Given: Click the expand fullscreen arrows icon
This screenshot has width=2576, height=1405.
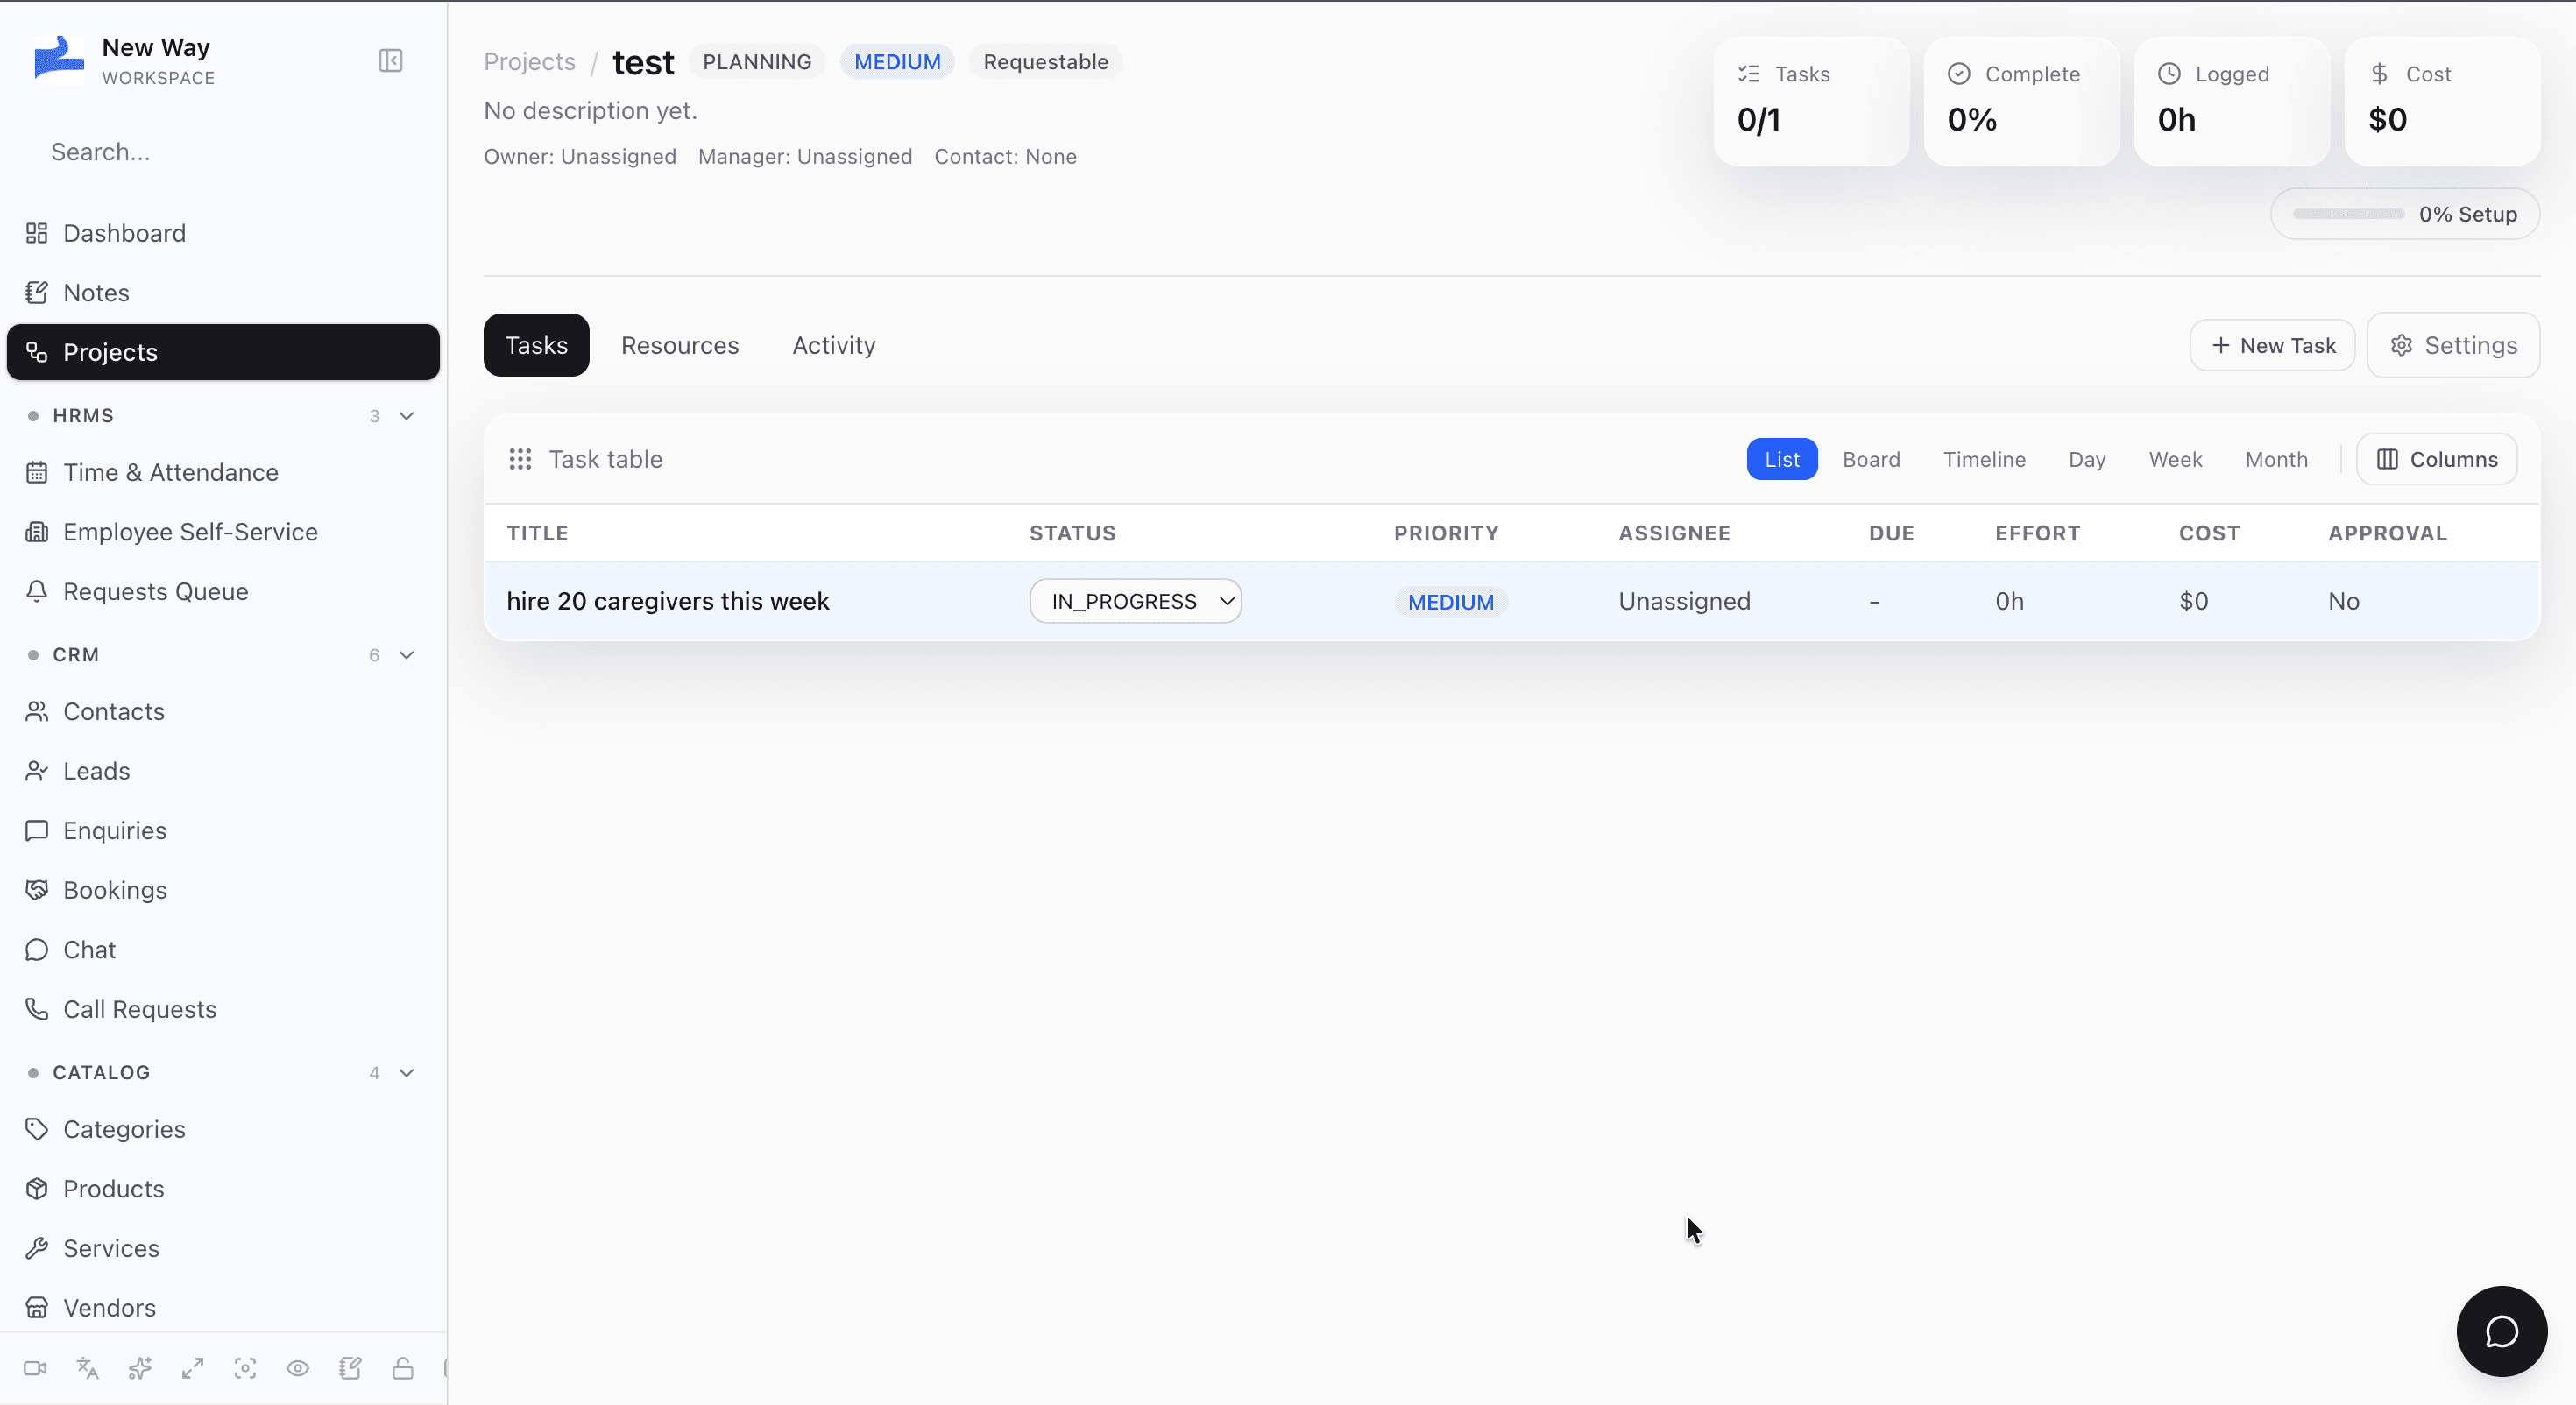Looking at the screenshot, I should 193,1368.
